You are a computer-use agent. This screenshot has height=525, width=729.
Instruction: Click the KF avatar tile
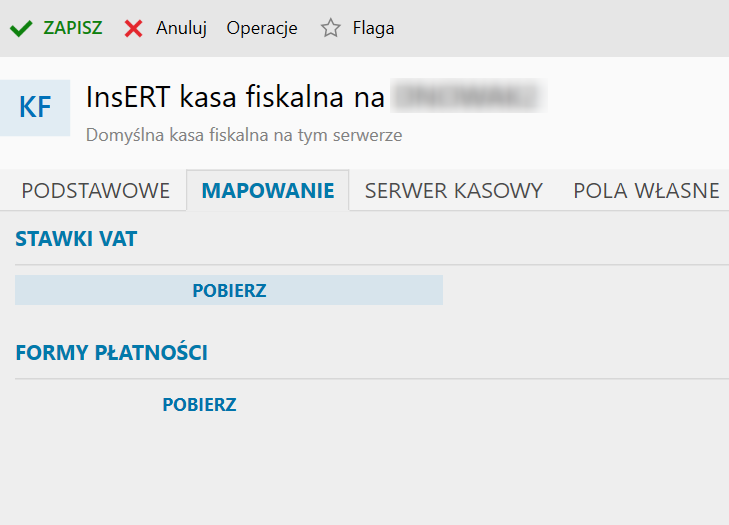pyautogui.click(x=35, y=107)
